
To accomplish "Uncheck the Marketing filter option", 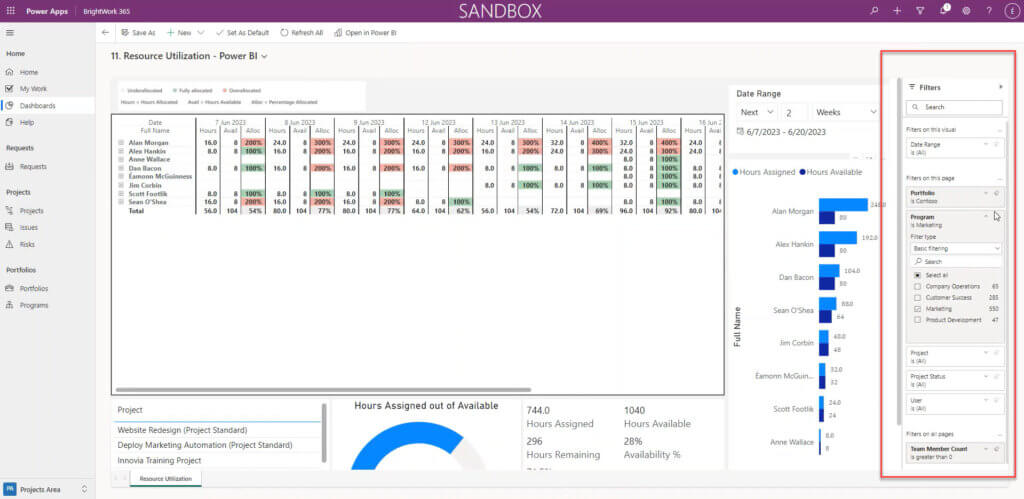I will click(918, 309).
